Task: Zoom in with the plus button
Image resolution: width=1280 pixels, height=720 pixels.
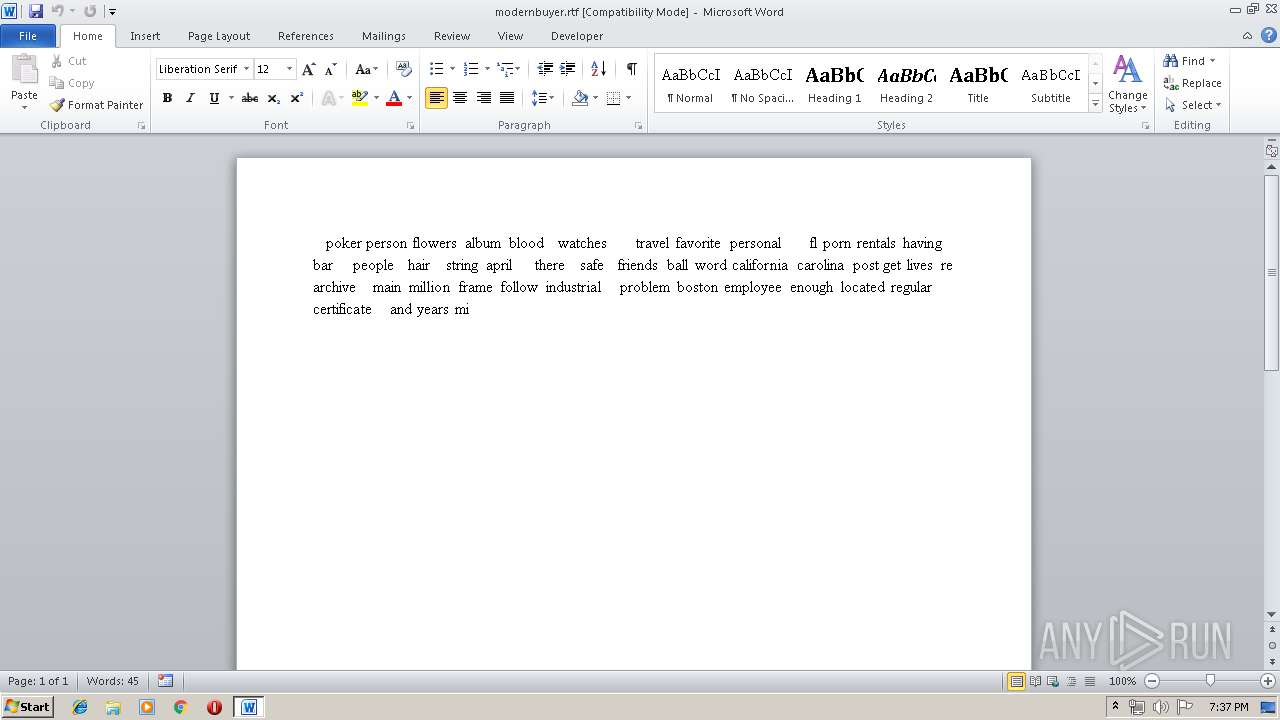Action: (1268, 681)
